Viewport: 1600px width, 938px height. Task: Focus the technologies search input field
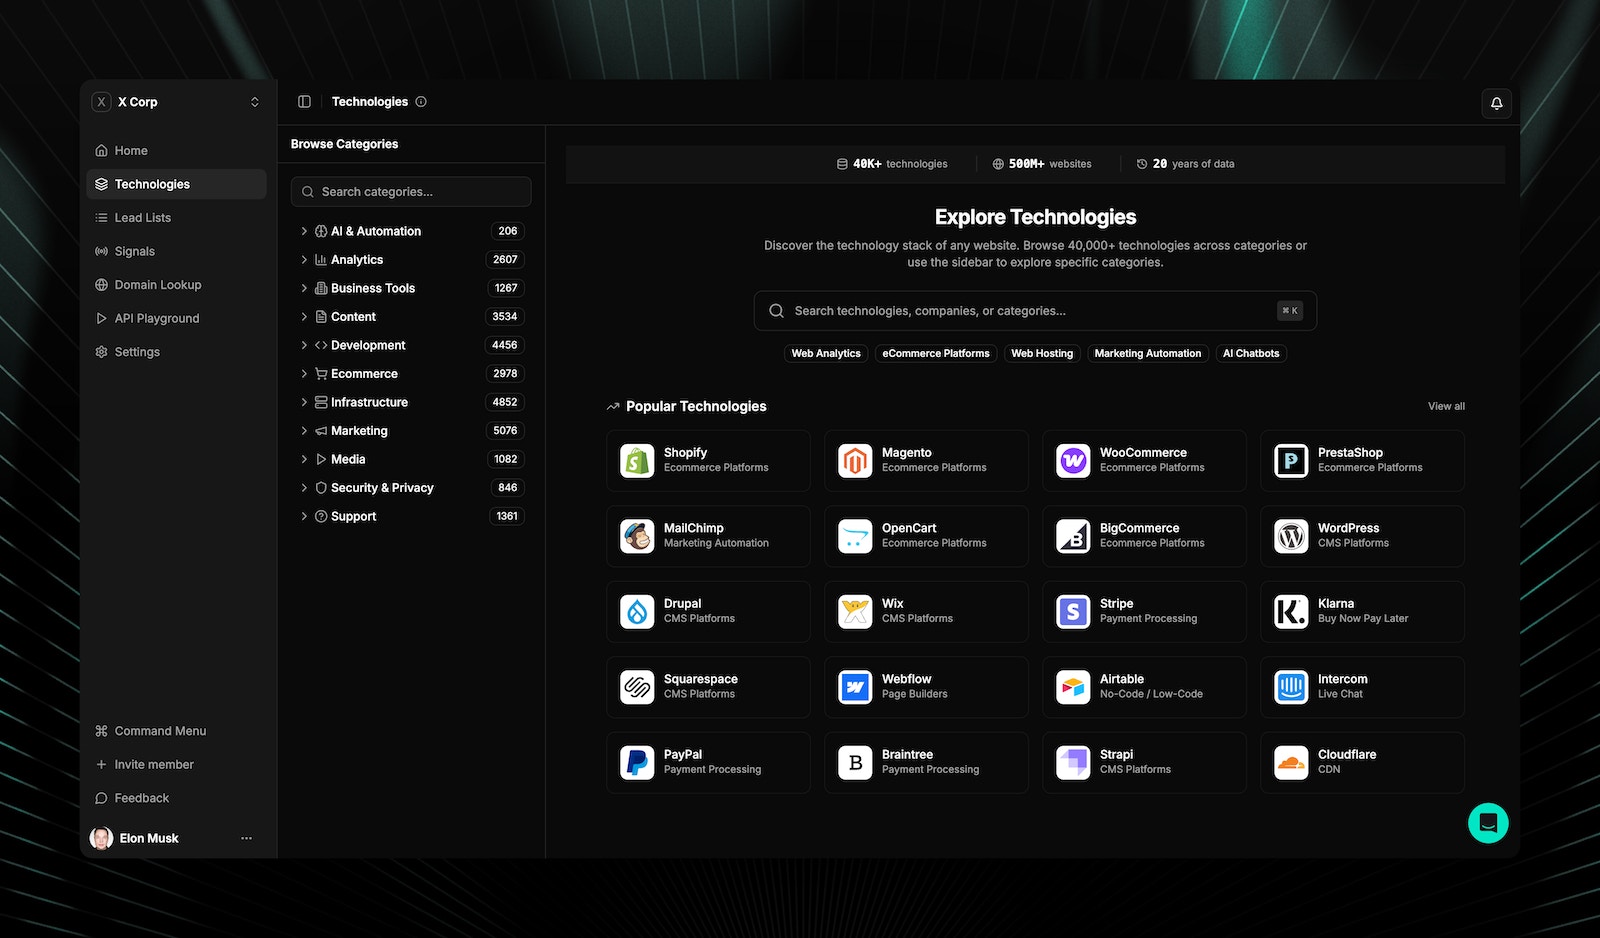(x=1035, y=310)
